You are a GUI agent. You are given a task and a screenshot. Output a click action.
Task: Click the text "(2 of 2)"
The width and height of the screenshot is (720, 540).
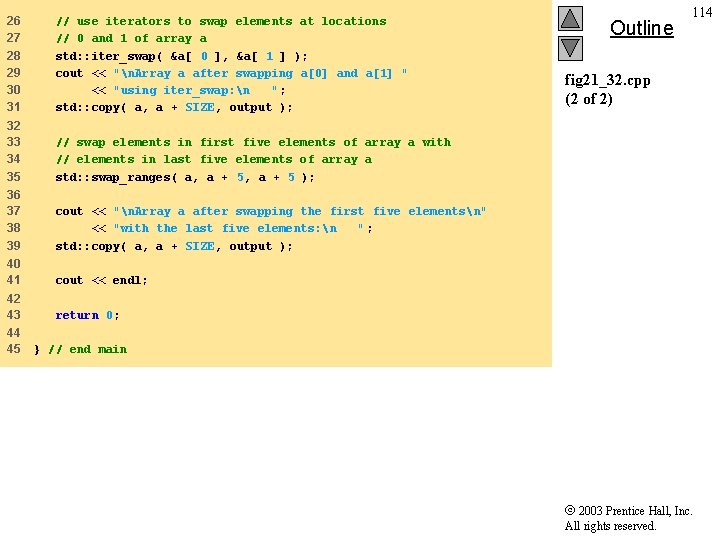[x=588, y=99]
